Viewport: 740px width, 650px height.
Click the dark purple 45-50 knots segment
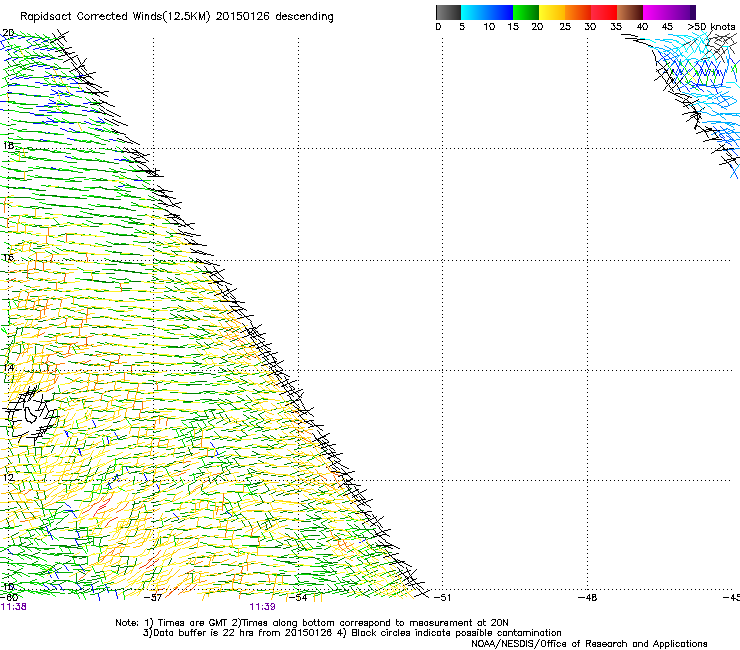tap(682, 12)
